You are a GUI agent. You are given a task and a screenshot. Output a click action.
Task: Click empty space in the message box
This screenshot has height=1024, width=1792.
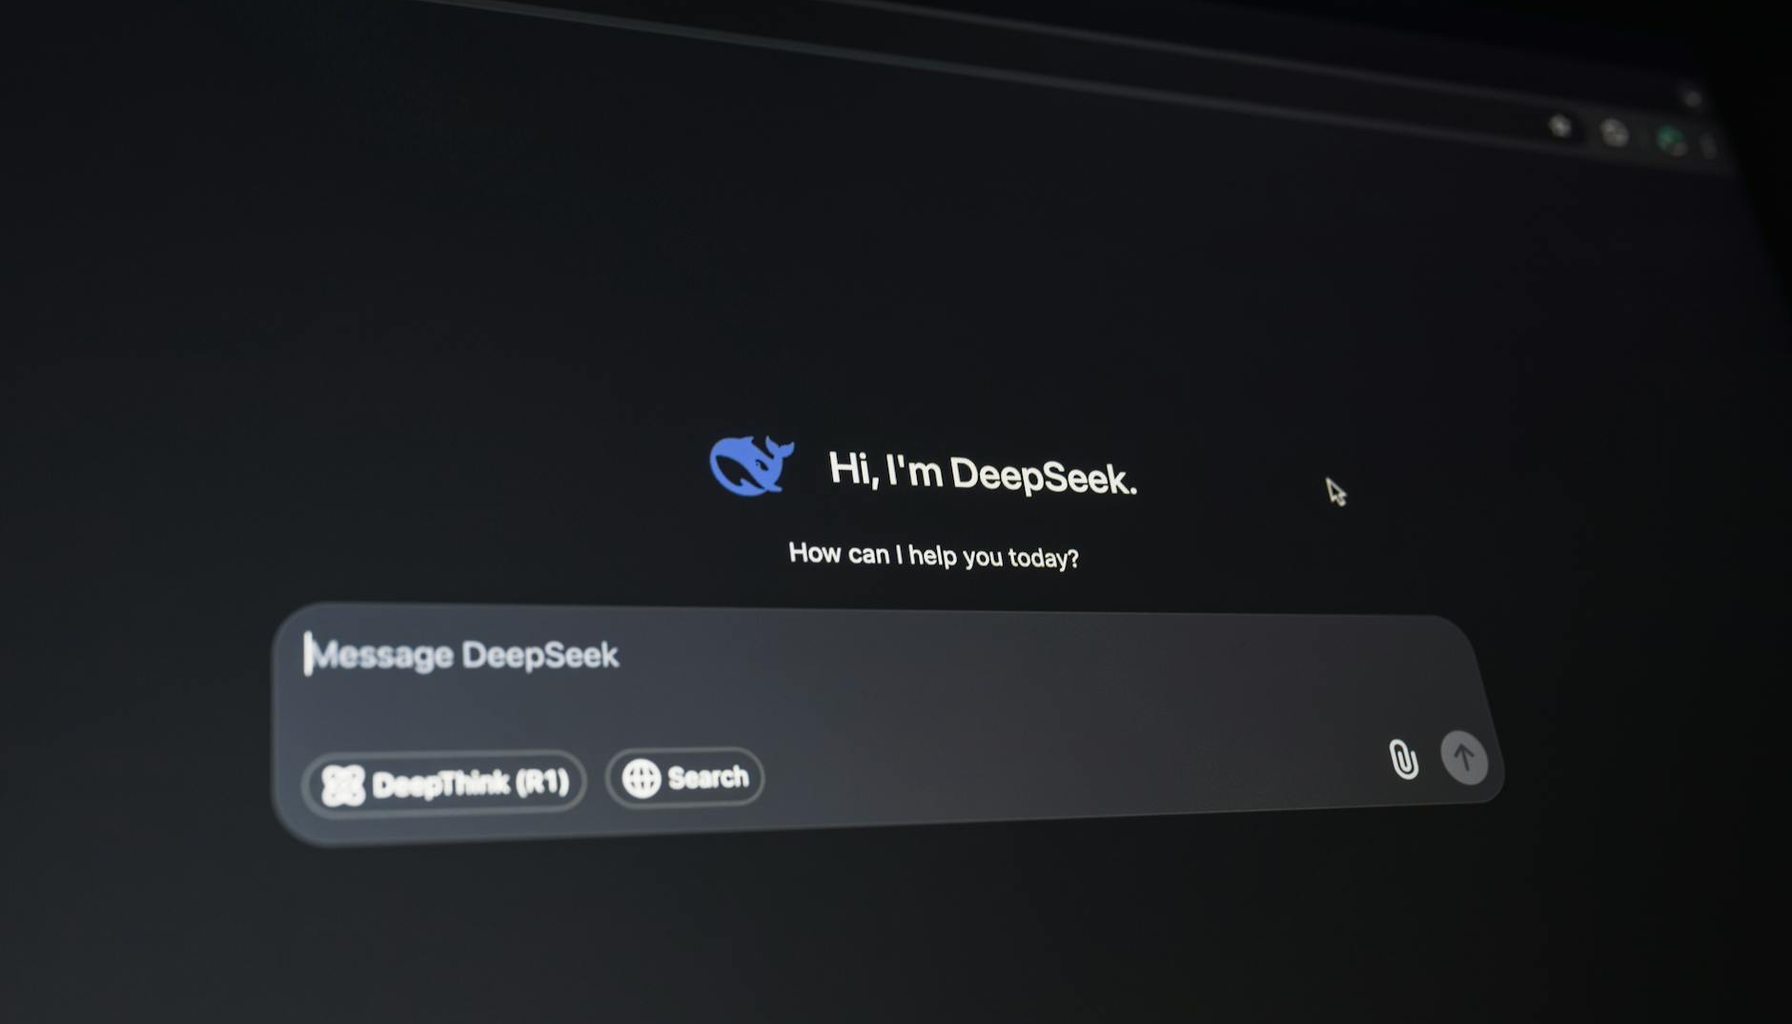(1000, 720)
